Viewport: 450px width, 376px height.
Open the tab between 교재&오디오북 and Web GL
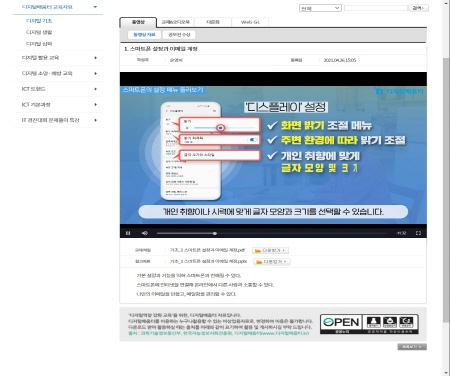[x=213, y=22]
